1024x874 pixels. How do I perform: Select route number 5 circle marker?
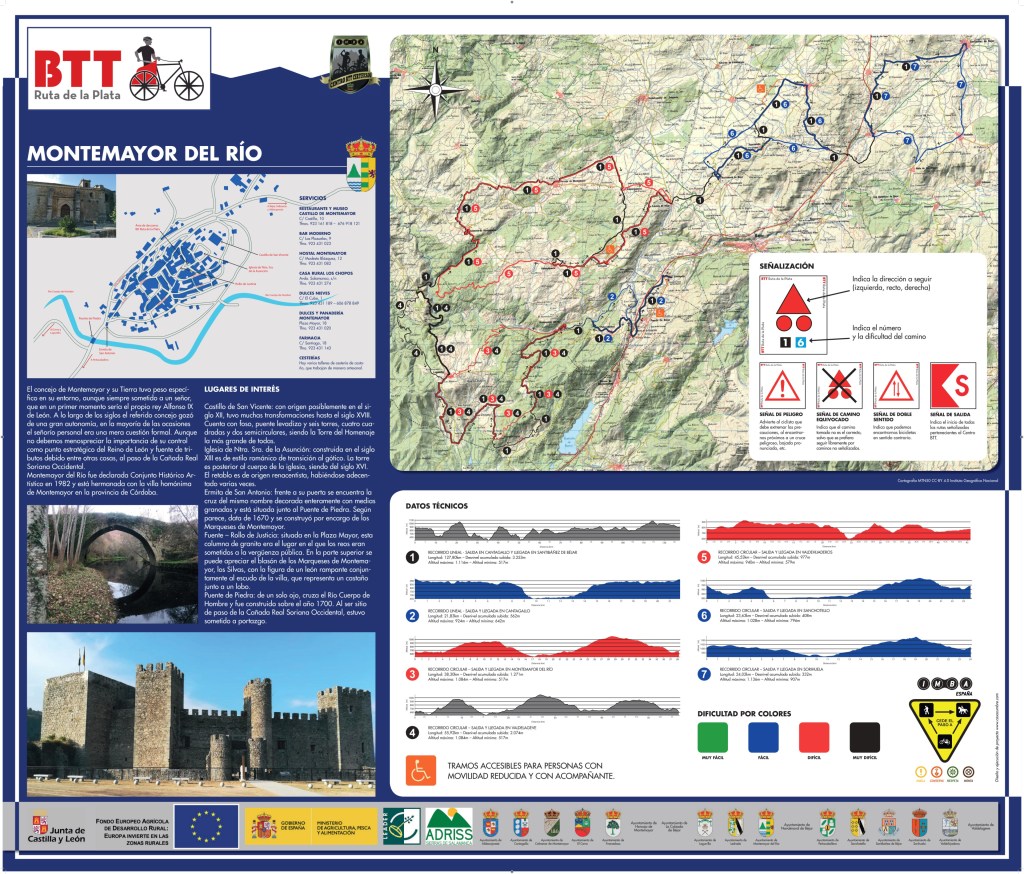point(704,557)
